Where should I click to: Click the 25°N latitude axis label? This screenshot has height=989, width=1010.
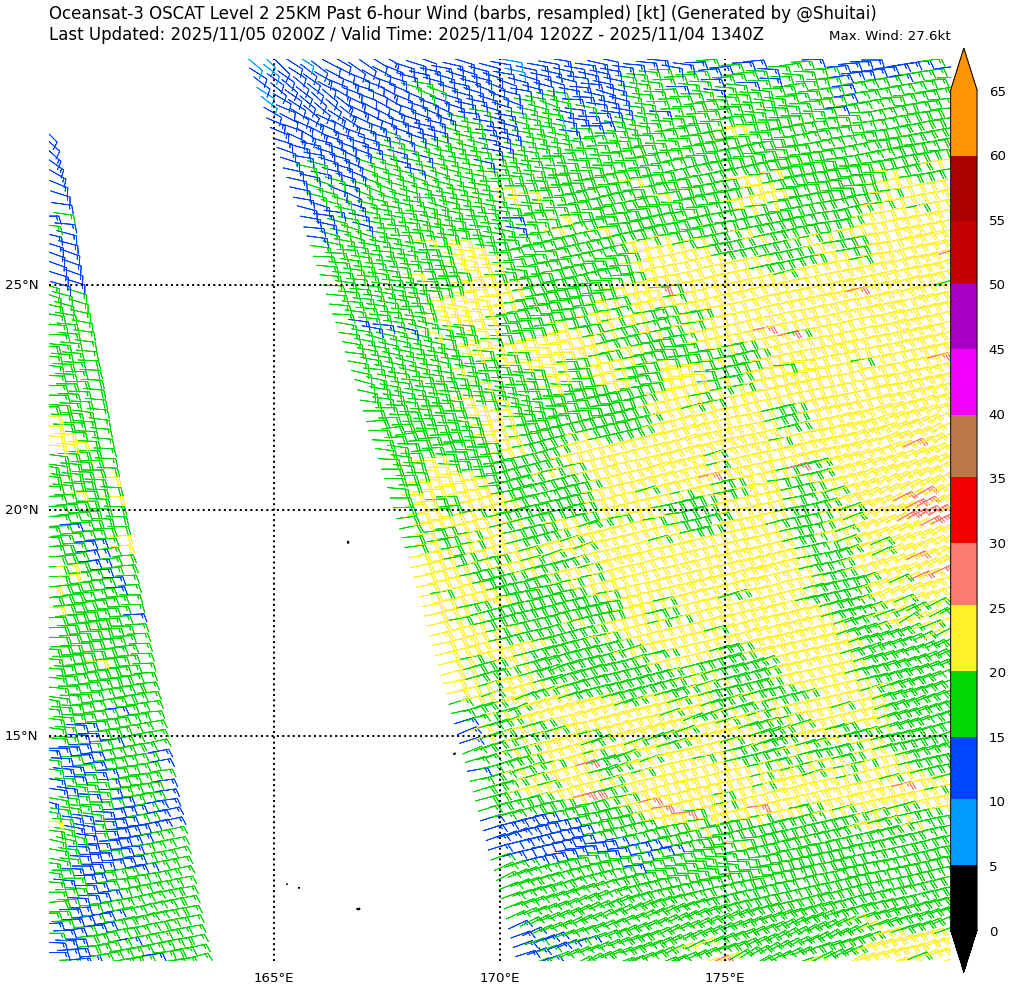coord(21,285)
